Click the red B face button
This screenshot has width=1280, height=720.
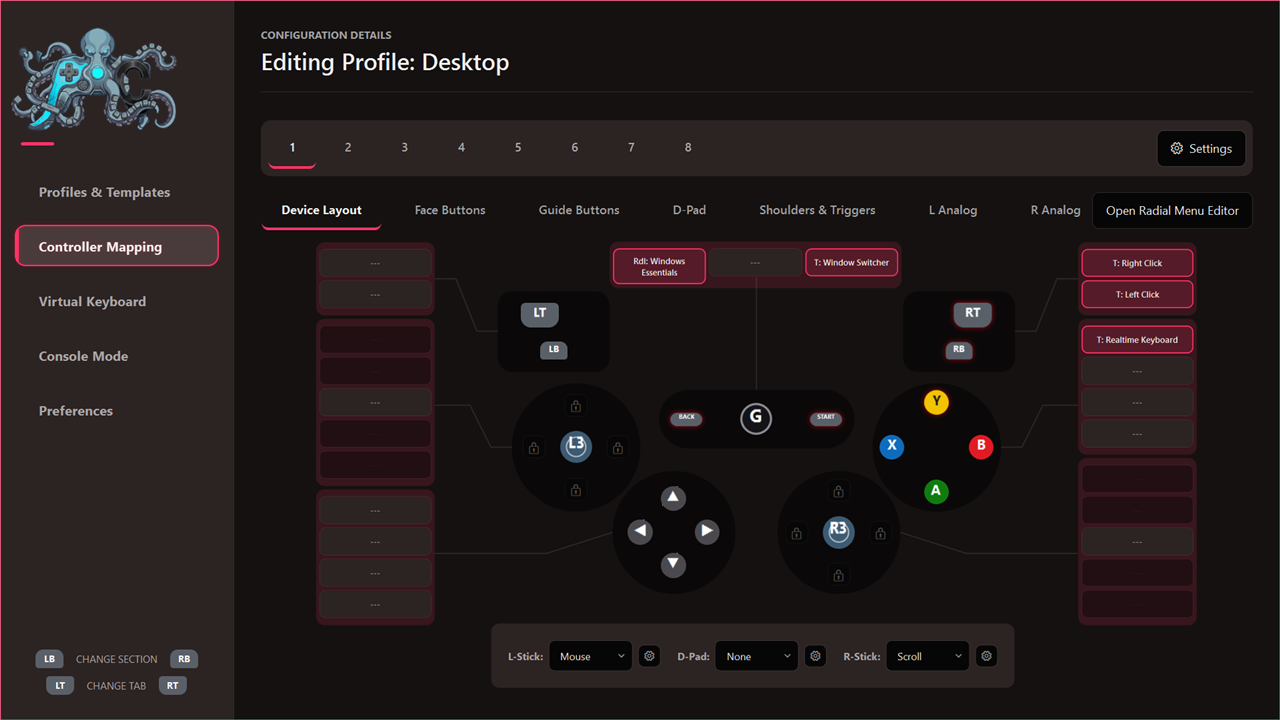coord(981,447)
